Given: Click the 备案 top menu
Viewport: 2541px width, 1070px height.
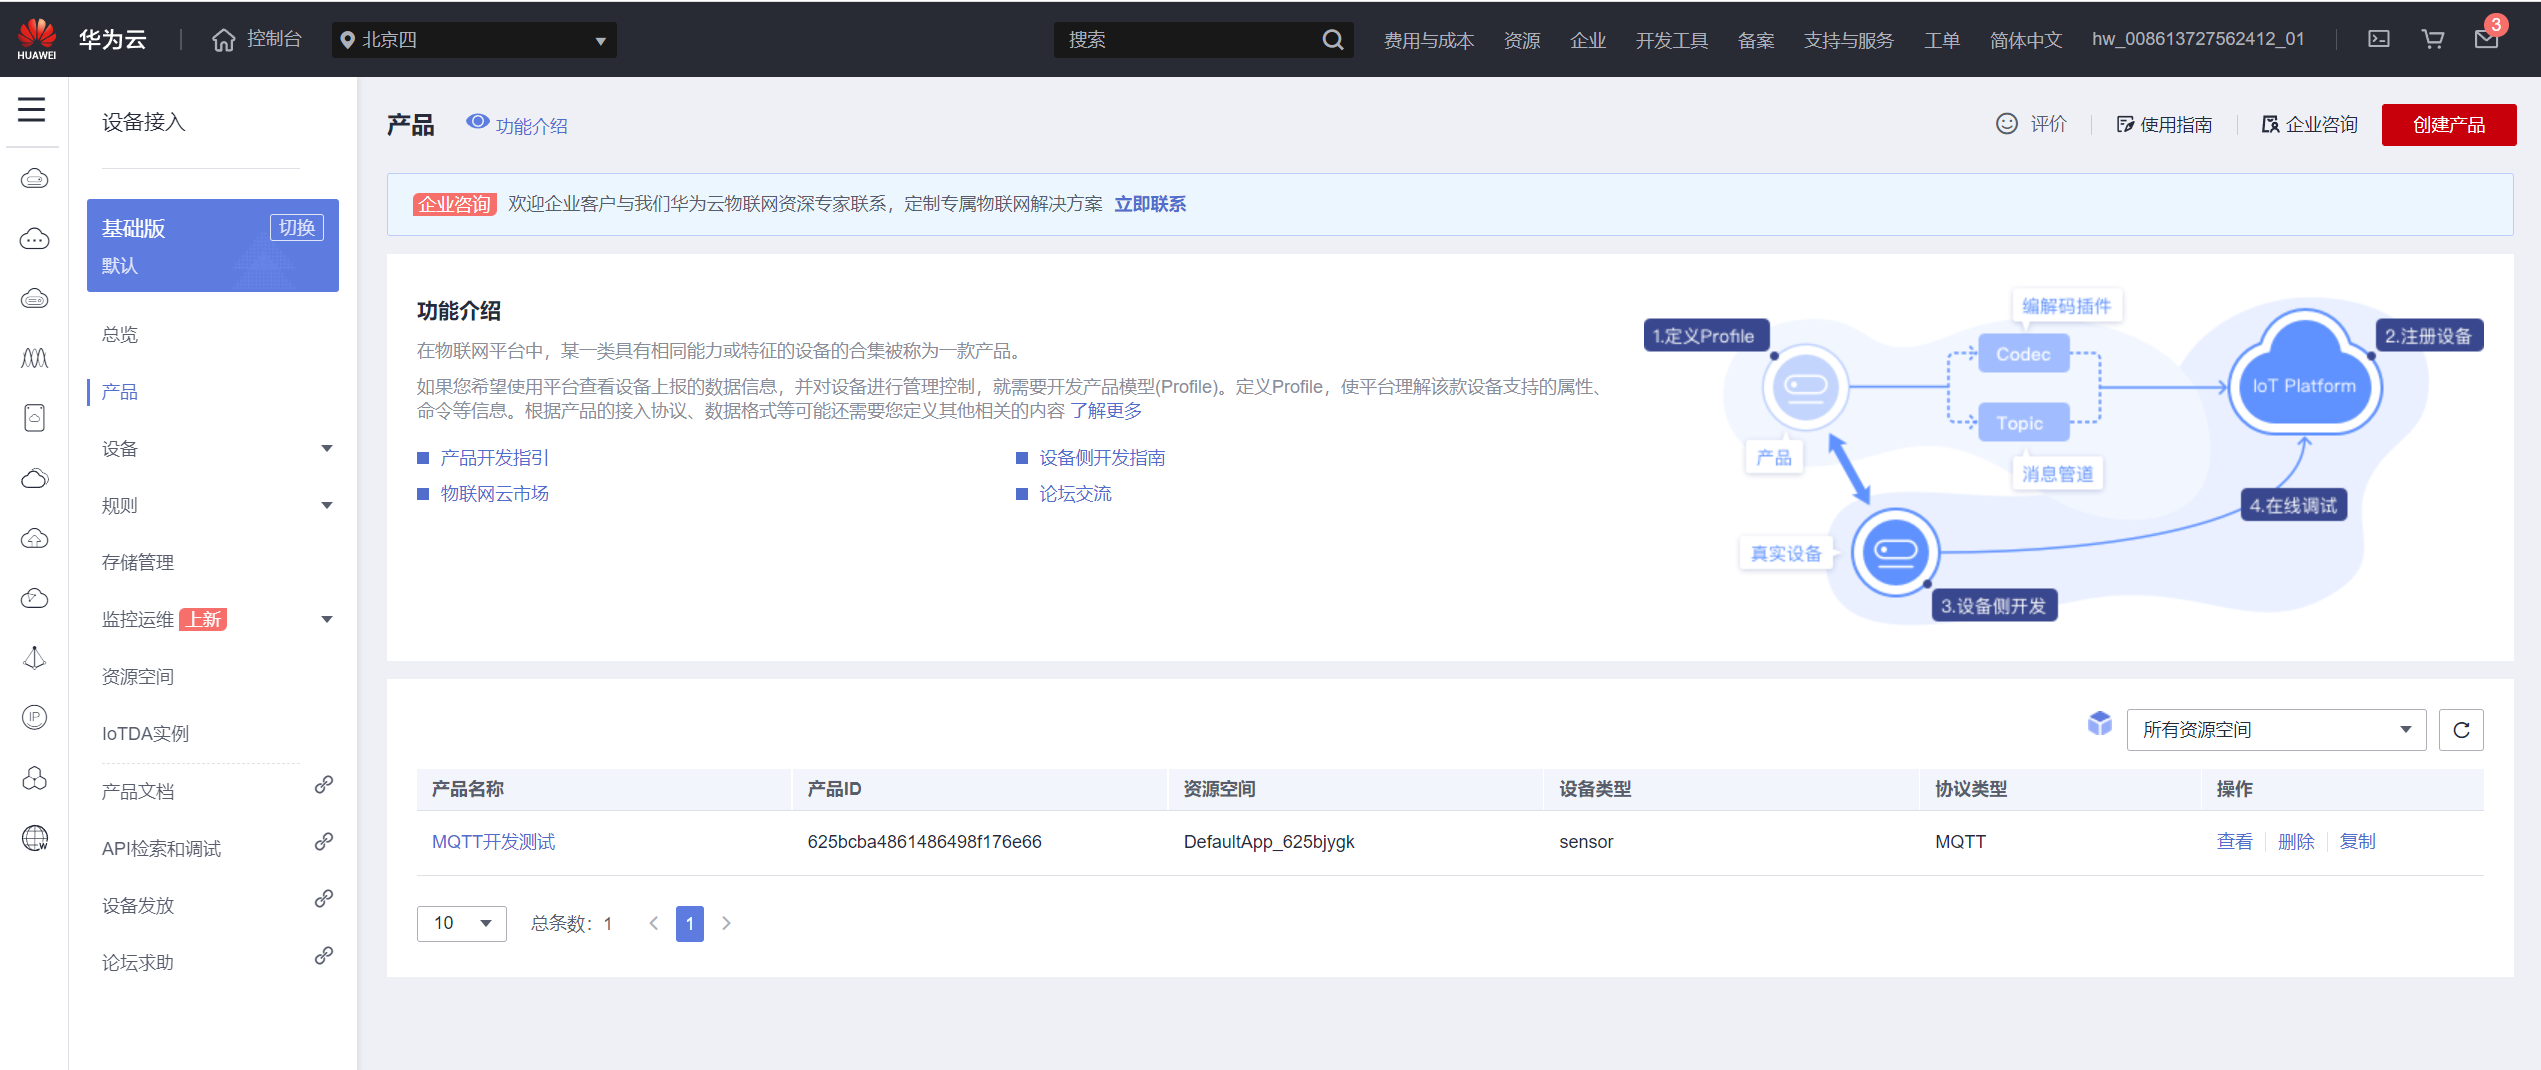Looking at the screenshot, I should click(x=1755, y=40).
